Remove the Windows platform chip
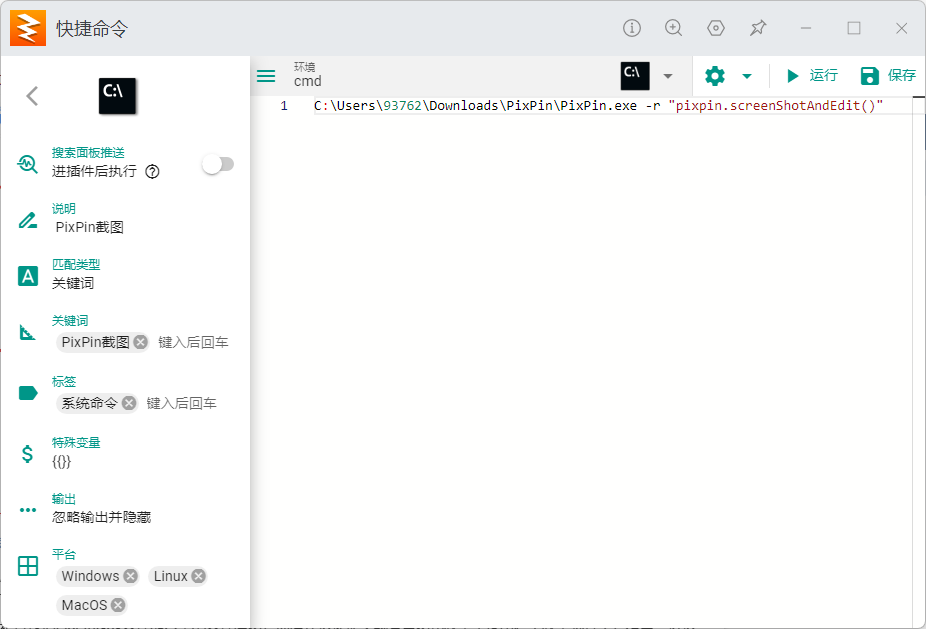Image resolution: width=926 pixels, height=629 pixels. [131, 576]
